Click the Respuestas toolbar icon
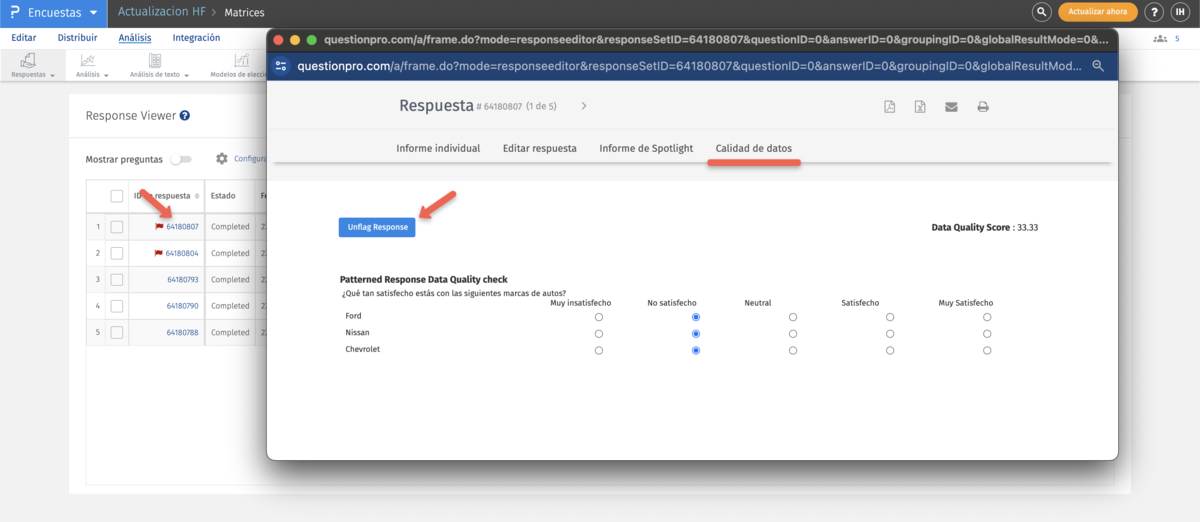This screenshot has width=1200, height=522. tap(29, 60)
